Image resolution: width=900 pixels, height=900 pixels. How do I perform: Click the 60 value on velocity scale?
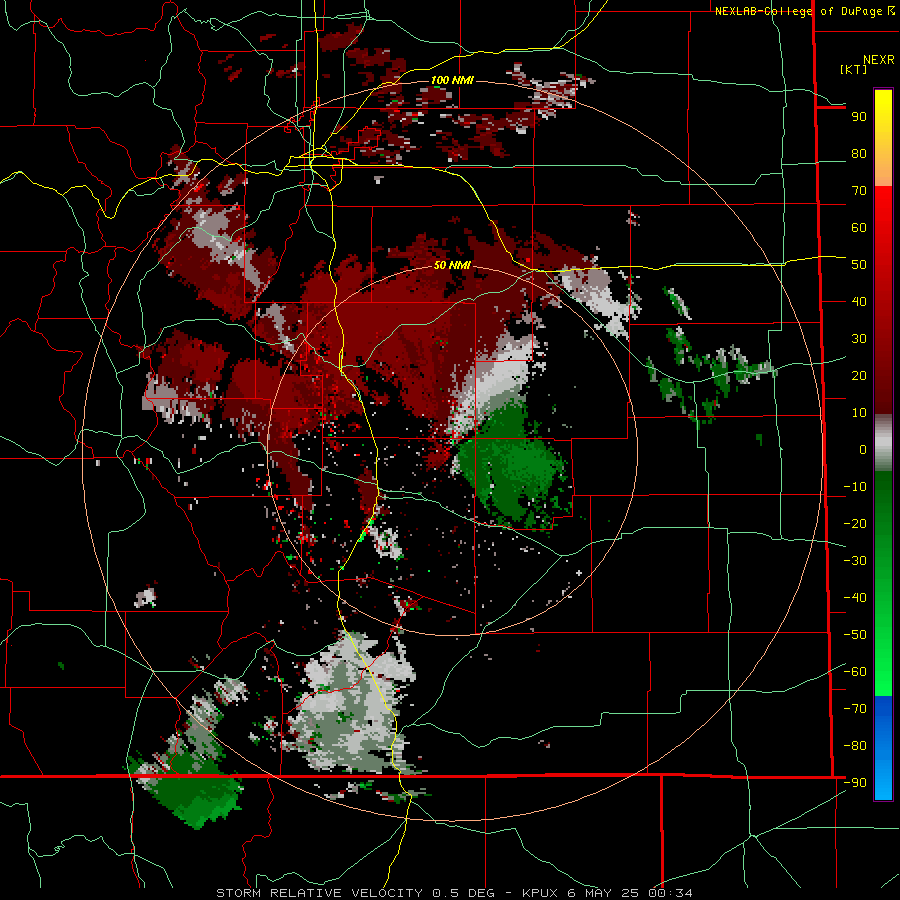[x=859, y=228]
